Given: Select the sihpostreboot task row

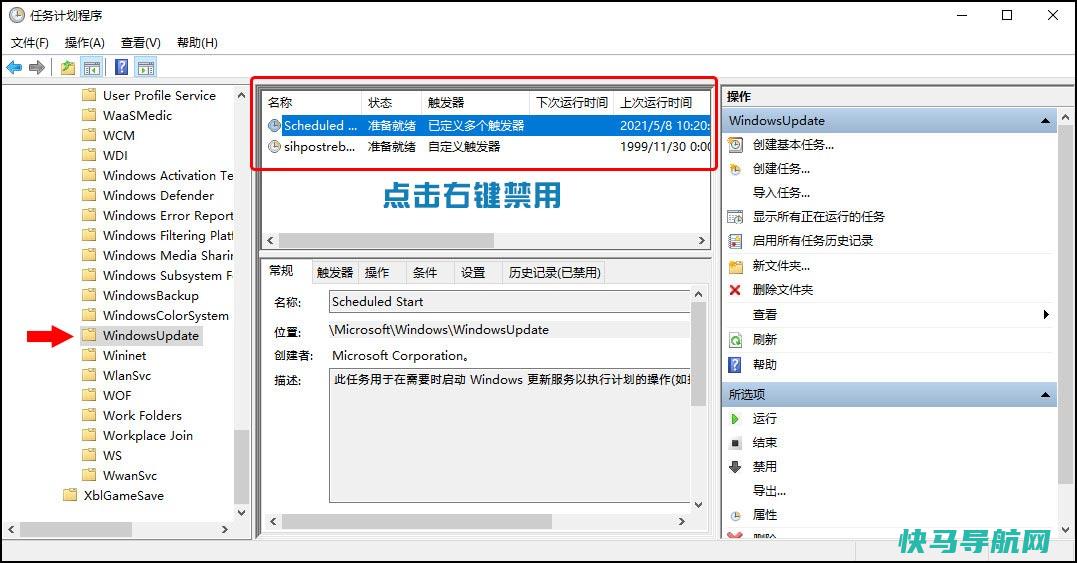Looking at the screenshot, I should click(x=487, y=147).
